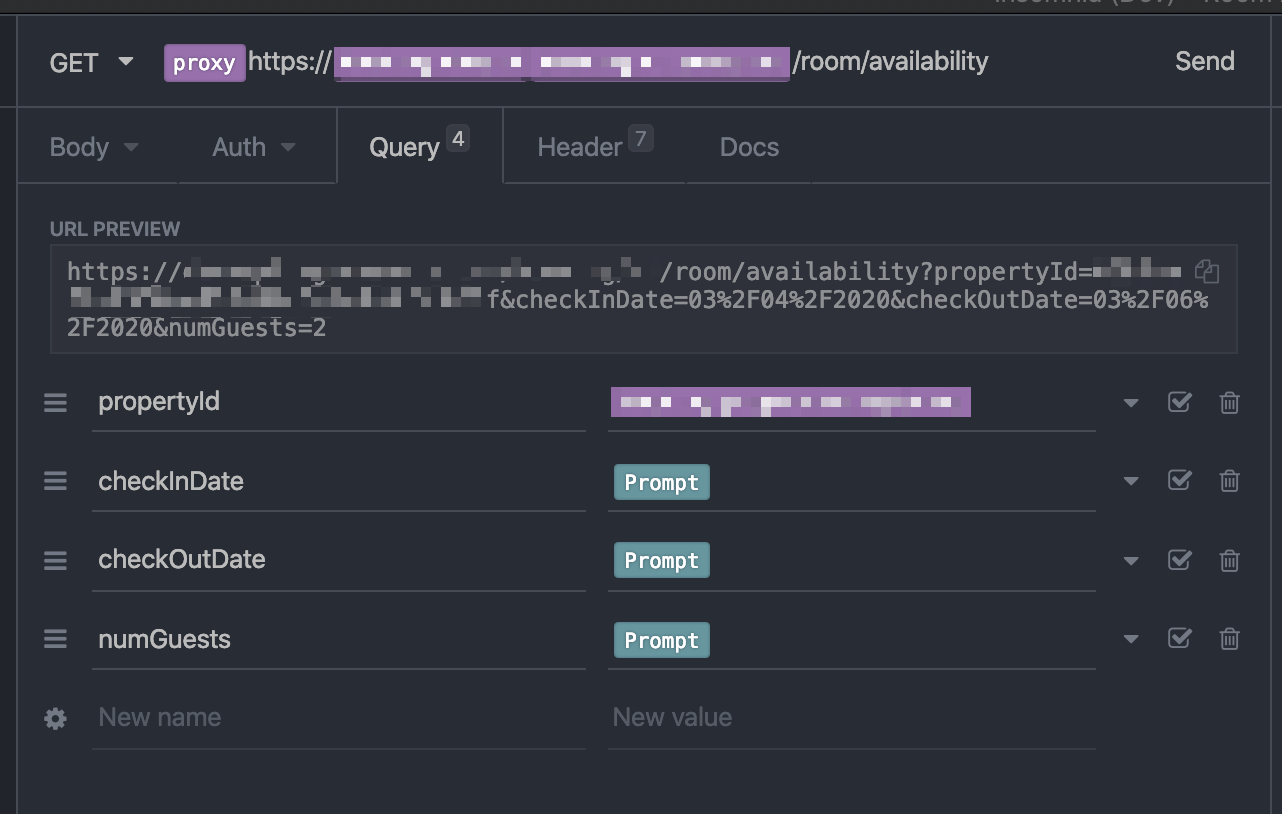Screen dimensions: 1282x814
Task: Expand the checkOutDate row options arrow
Action: pyautogui.click(x=1131, y=561)
